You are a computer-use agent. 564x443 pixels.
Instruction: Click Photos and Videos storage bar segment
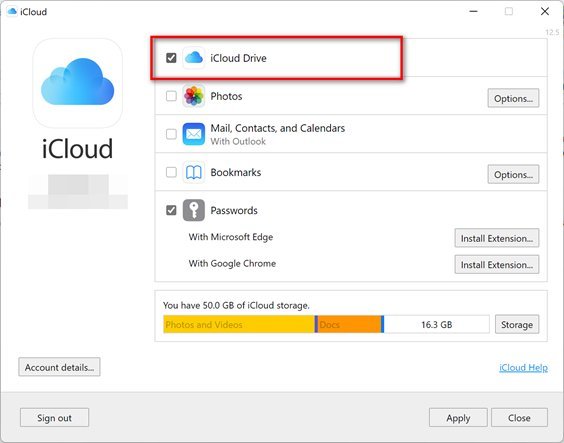(239, 324)
